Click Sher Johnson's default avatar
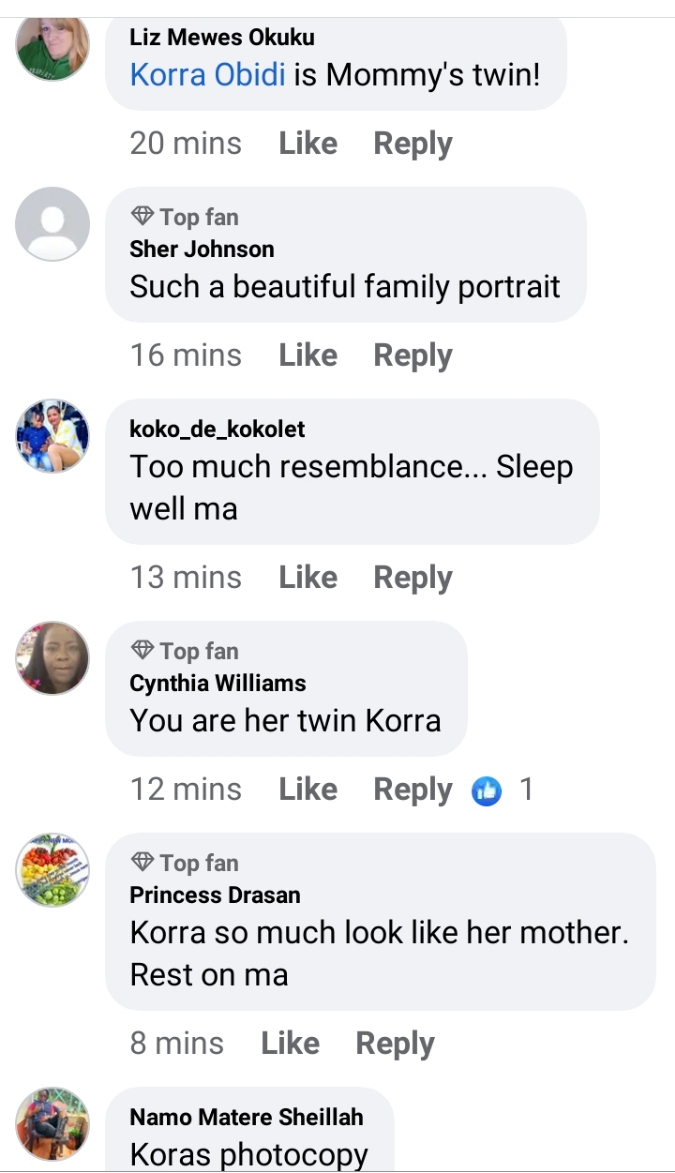This screenshot has width=675, height=1173. coord(53,224)
